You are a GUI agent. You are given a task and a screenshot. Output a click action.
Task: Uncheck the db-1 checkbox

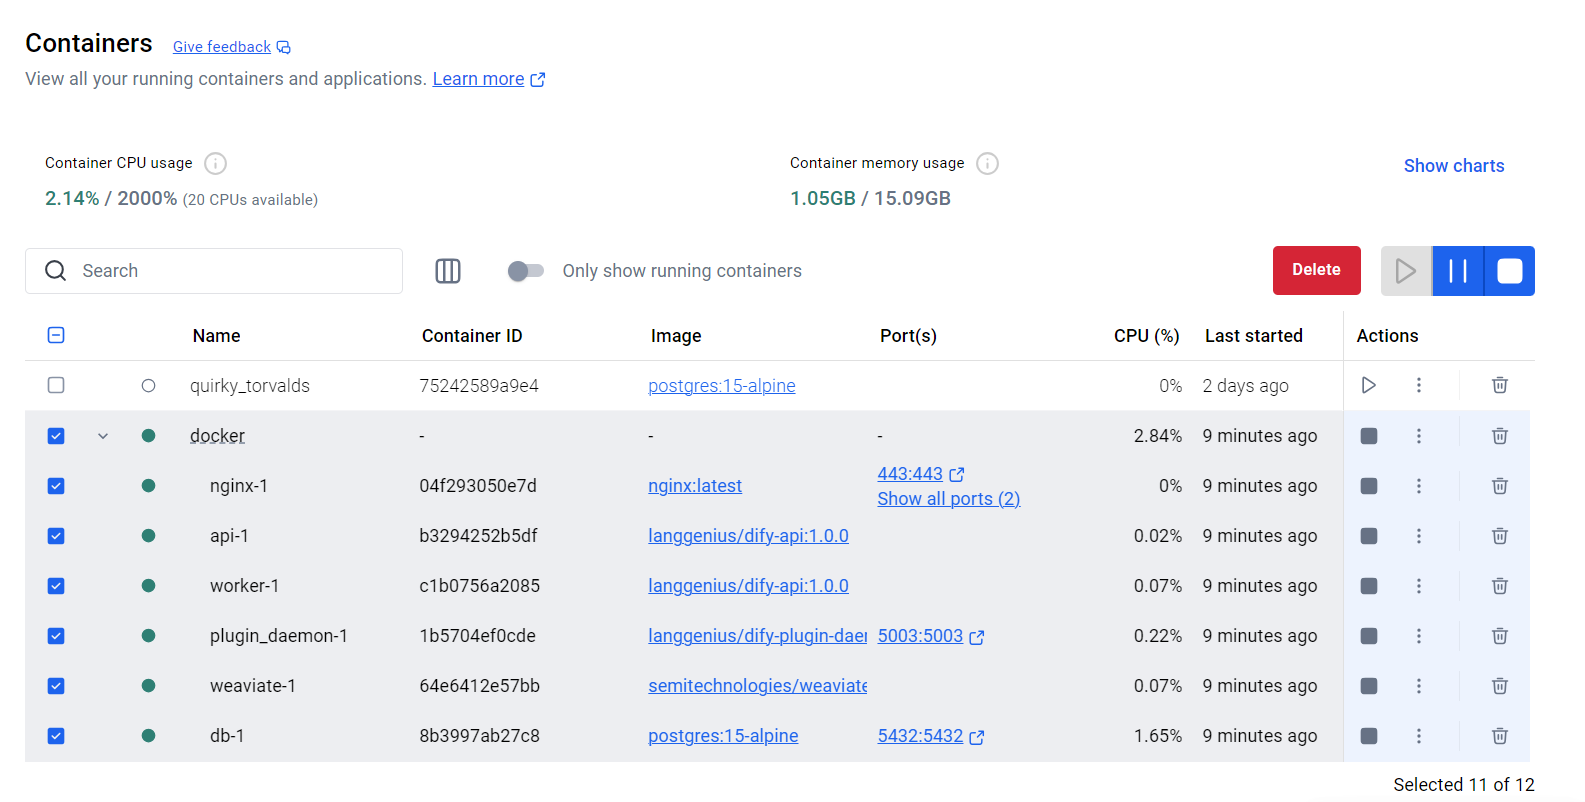(x=56, y=736)
